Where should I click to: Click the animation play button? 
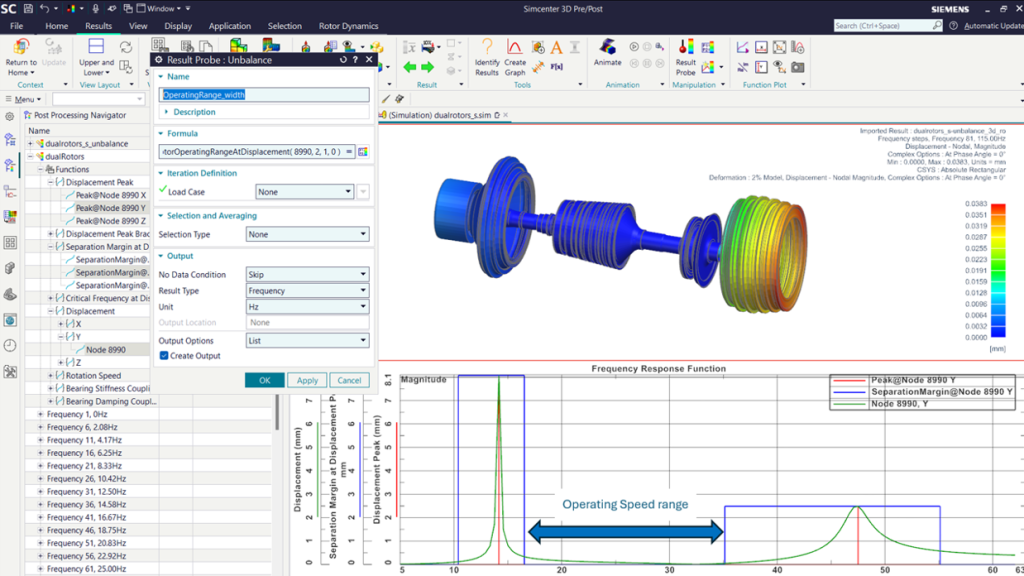pyautogui.click(x=633, y=47)
